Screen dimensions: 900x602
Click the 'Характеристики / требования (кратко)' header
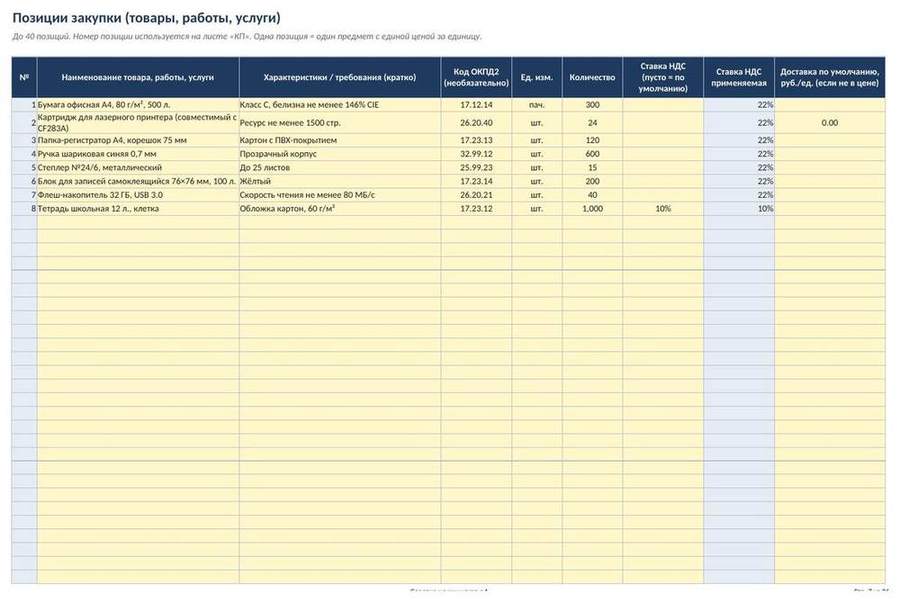(340, 77)
